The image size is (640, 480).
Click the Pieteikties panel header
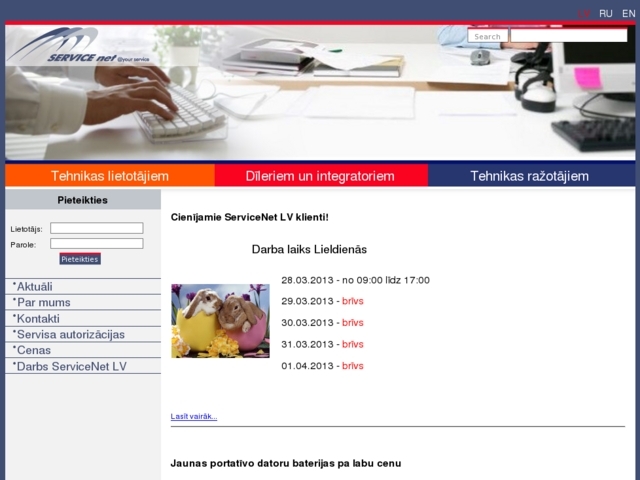83,200
